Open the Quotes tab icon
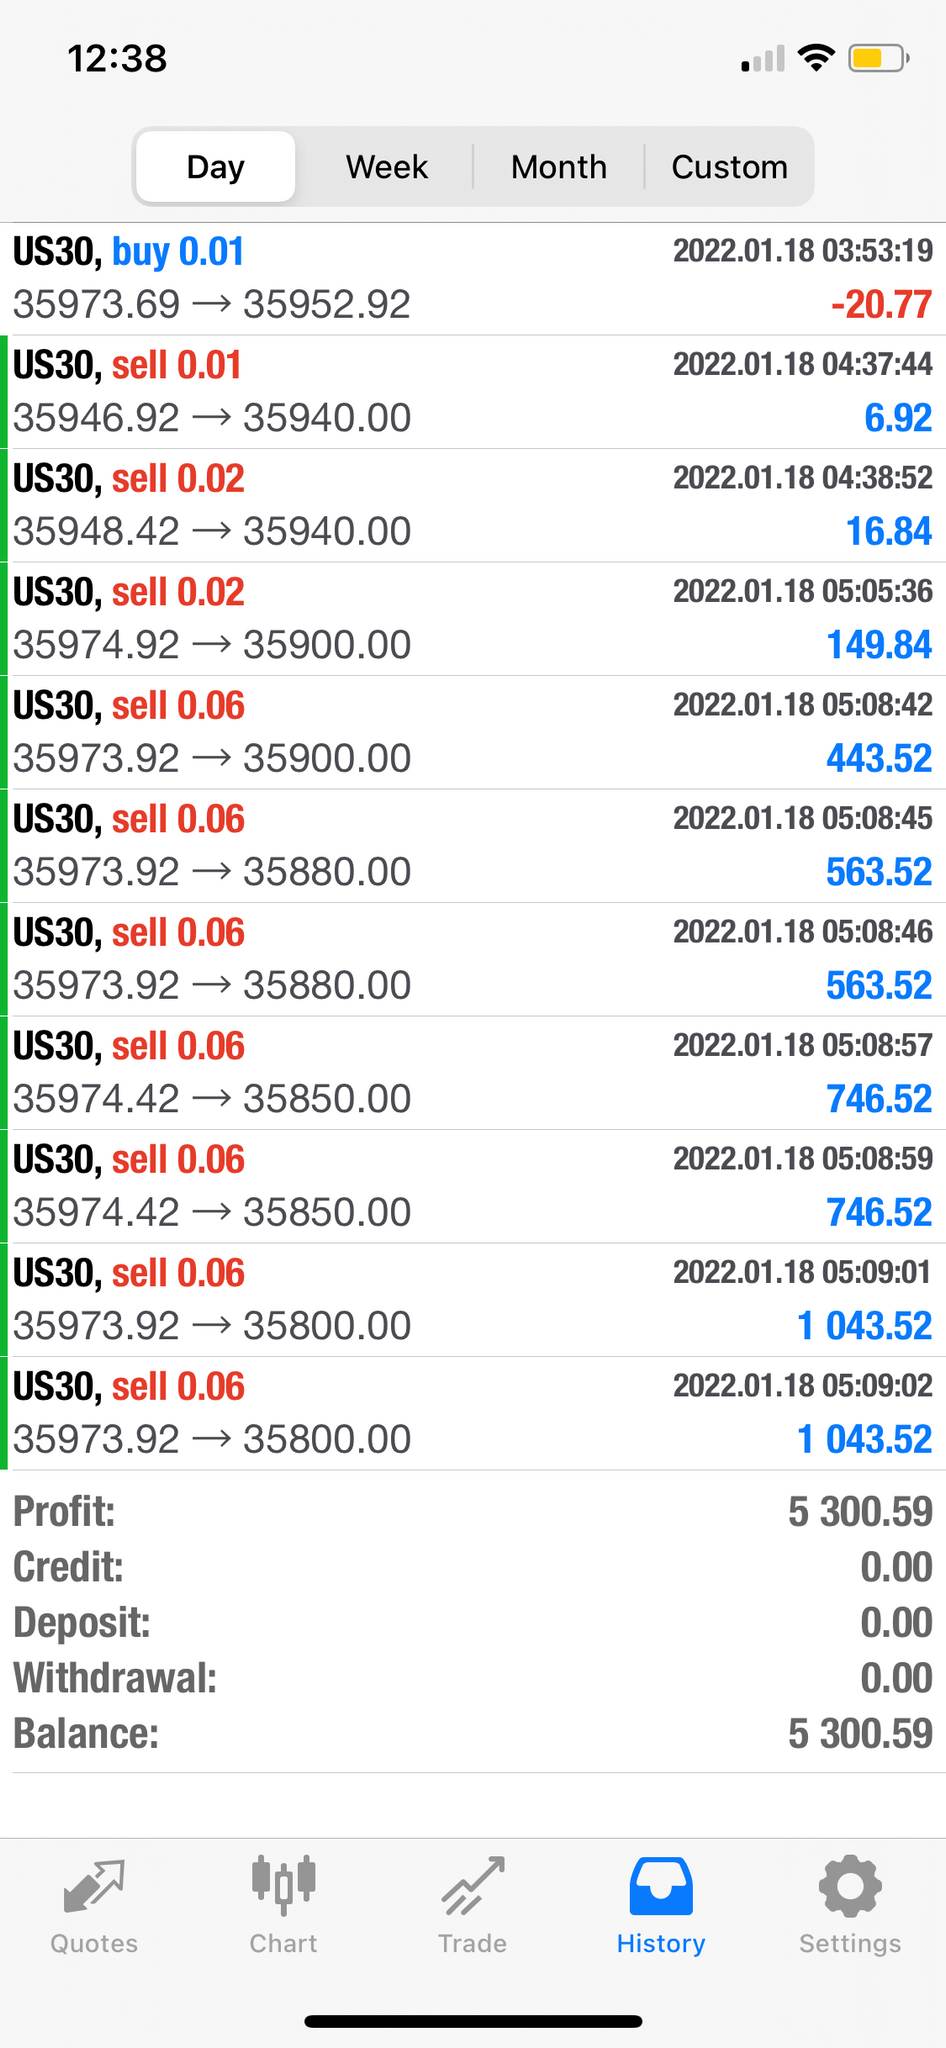Viewport: 946px width, 2048px height. [x=94, y=1887]
